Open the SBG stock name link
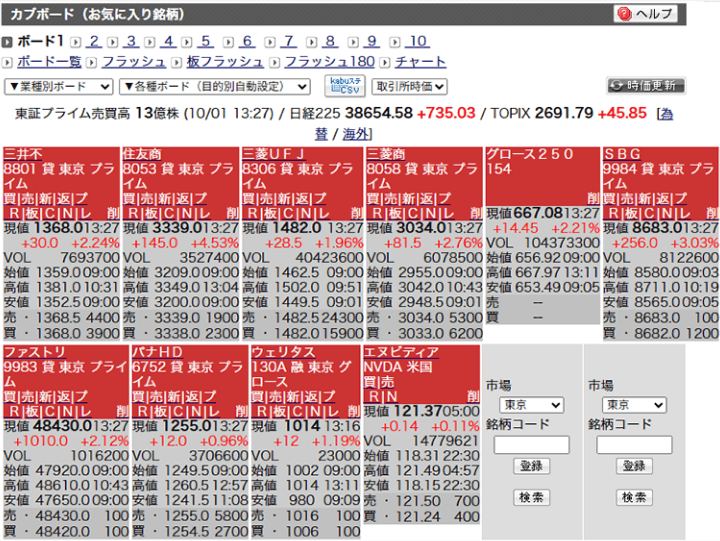720x541 pixels. point(622,154)
